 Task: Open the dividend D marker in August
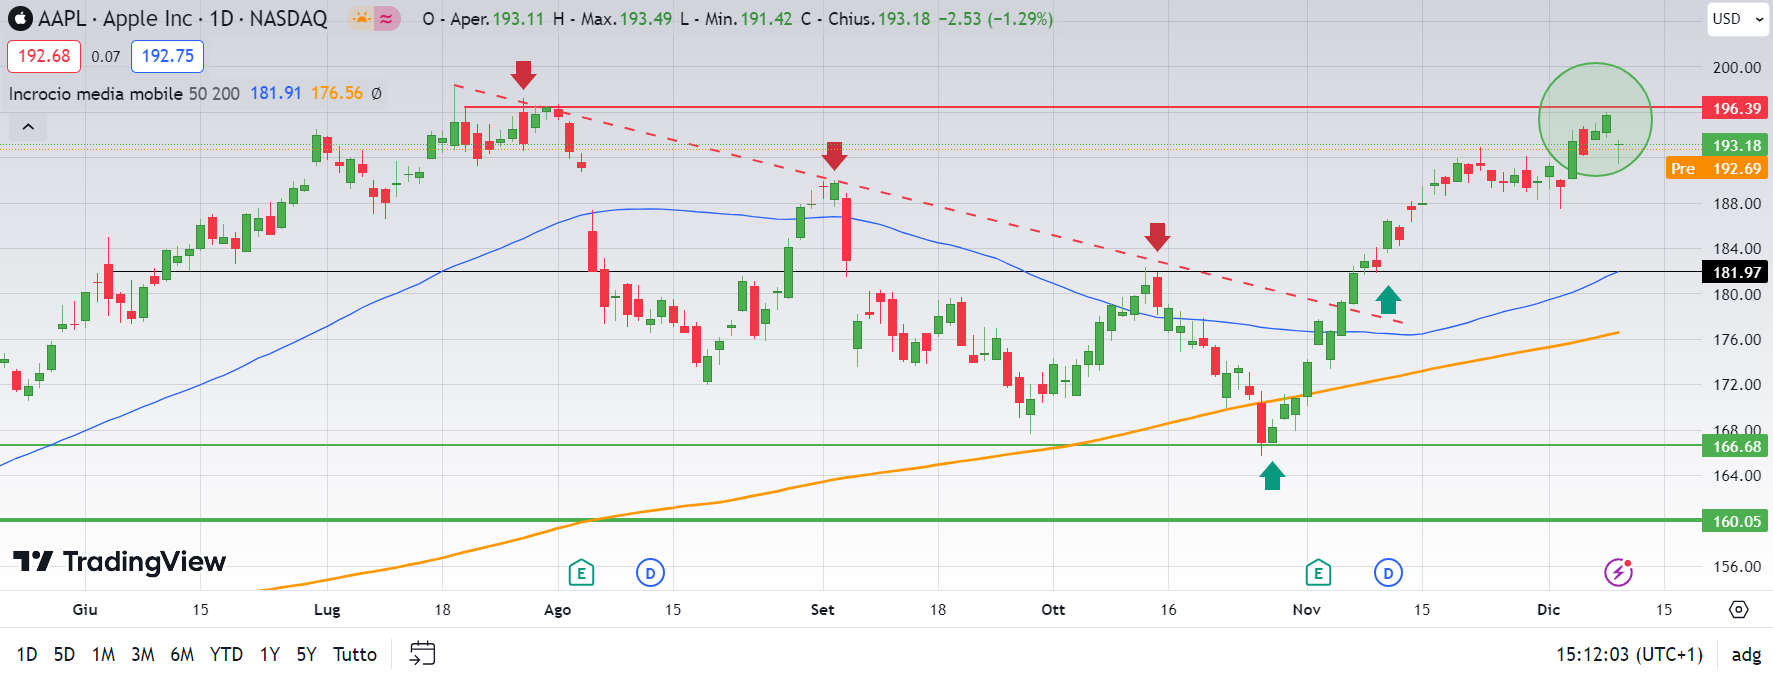click(x=650, y=573)
